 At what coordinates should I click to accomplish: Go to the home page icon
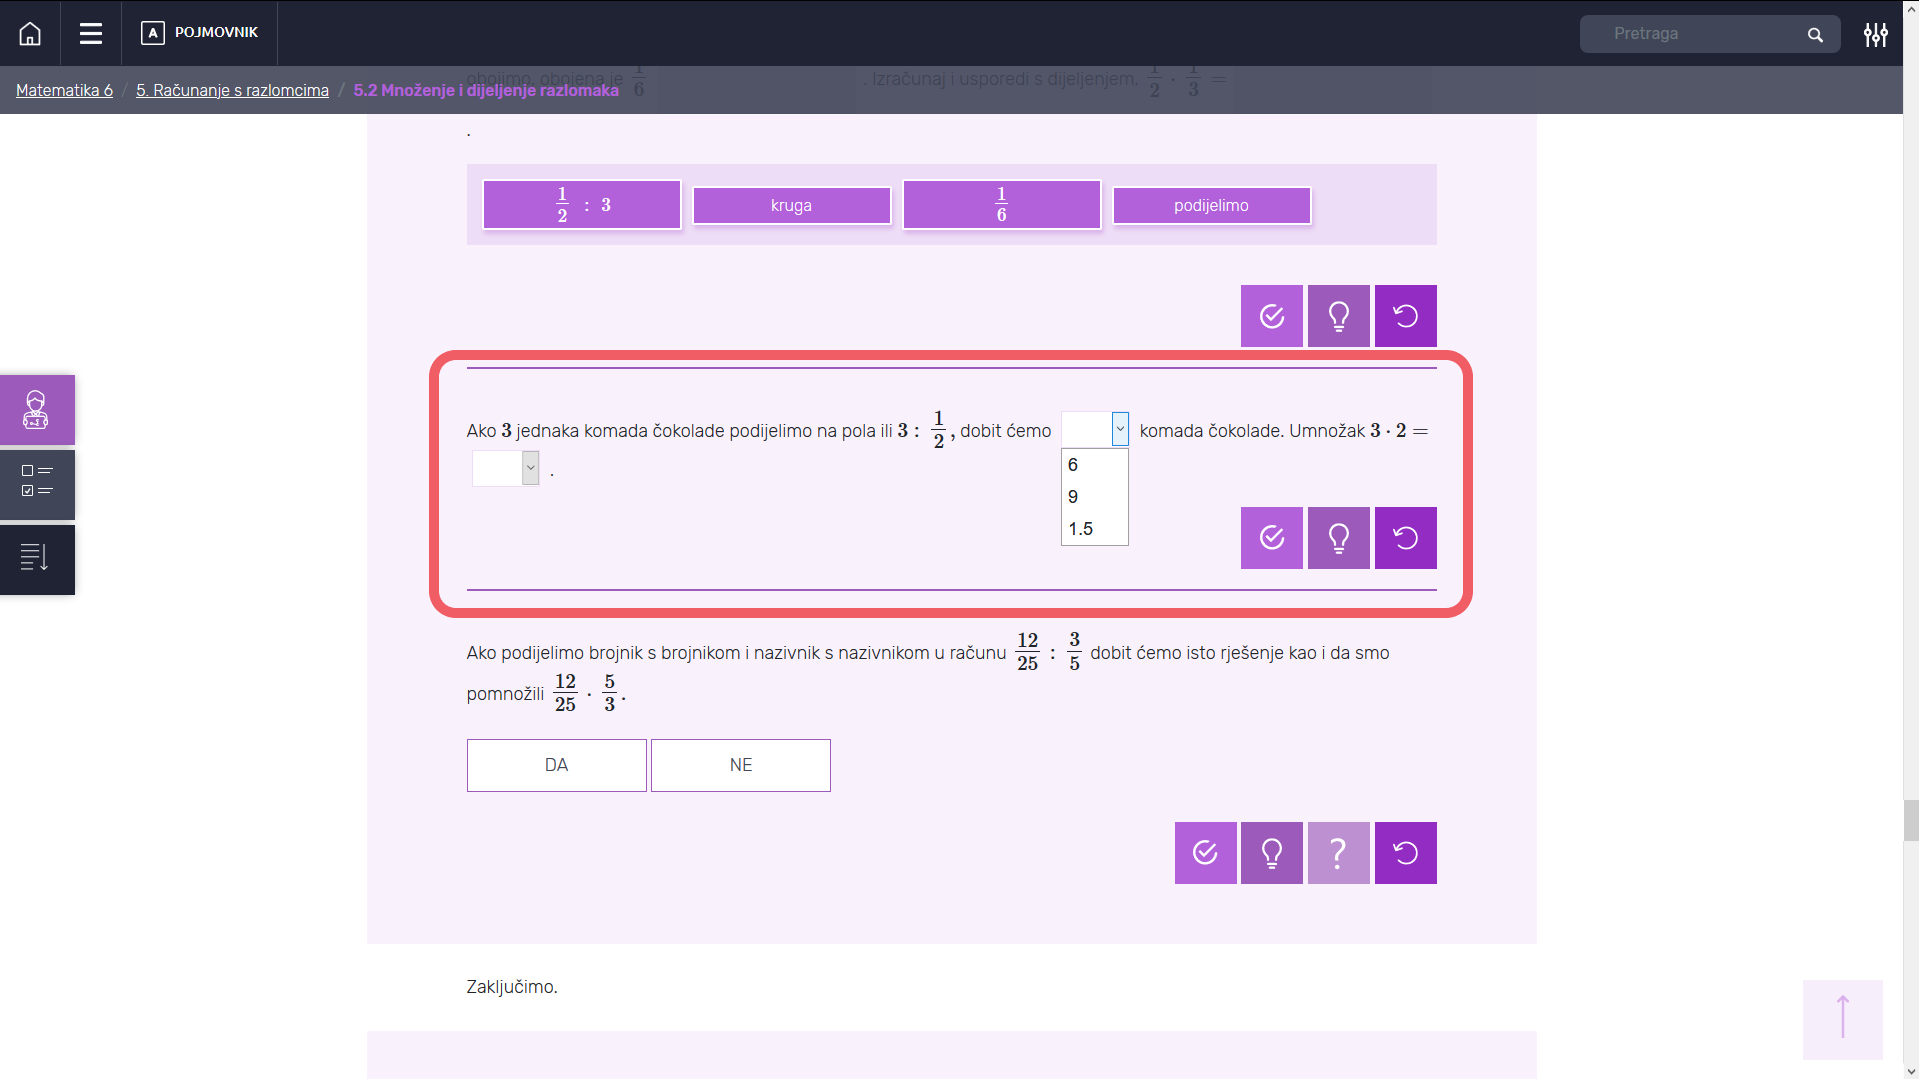coord(30,33)
